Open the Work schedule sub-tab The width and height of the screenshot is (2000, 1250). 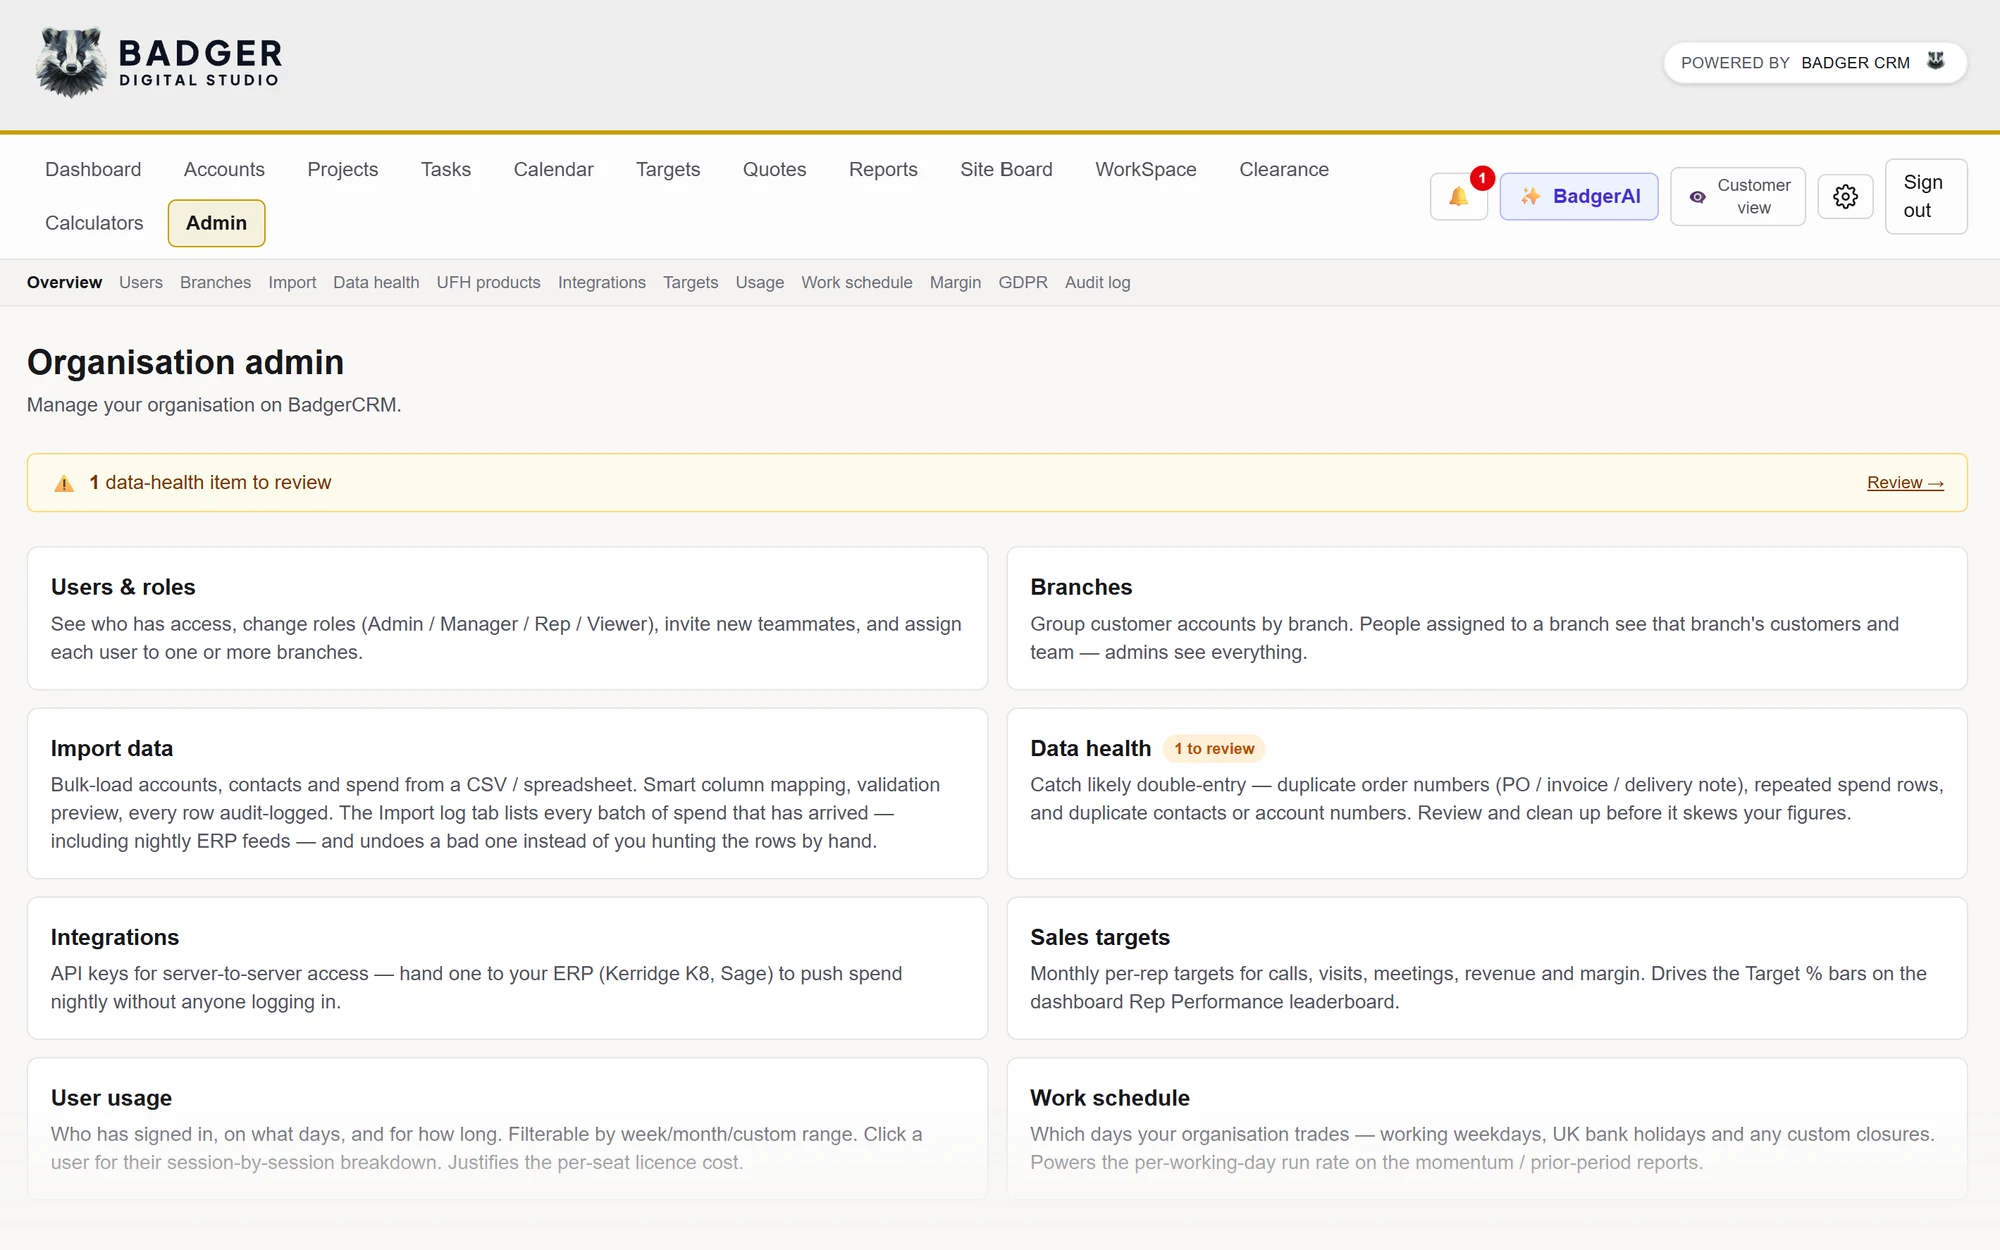pos(857,283)
